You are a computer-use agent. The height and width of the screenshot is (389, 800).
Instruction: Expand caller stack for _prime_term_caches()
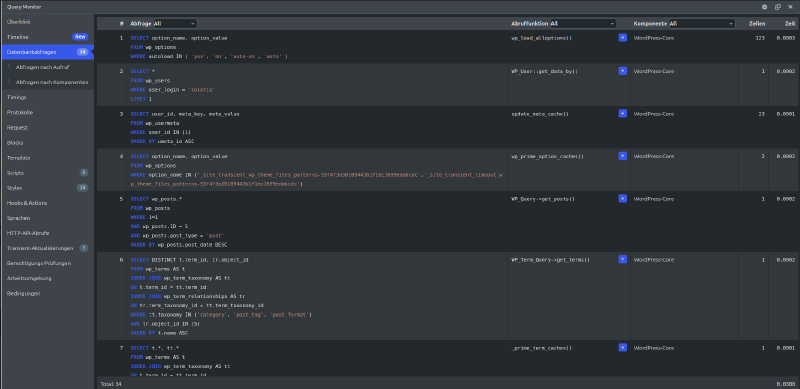[622, 348]
